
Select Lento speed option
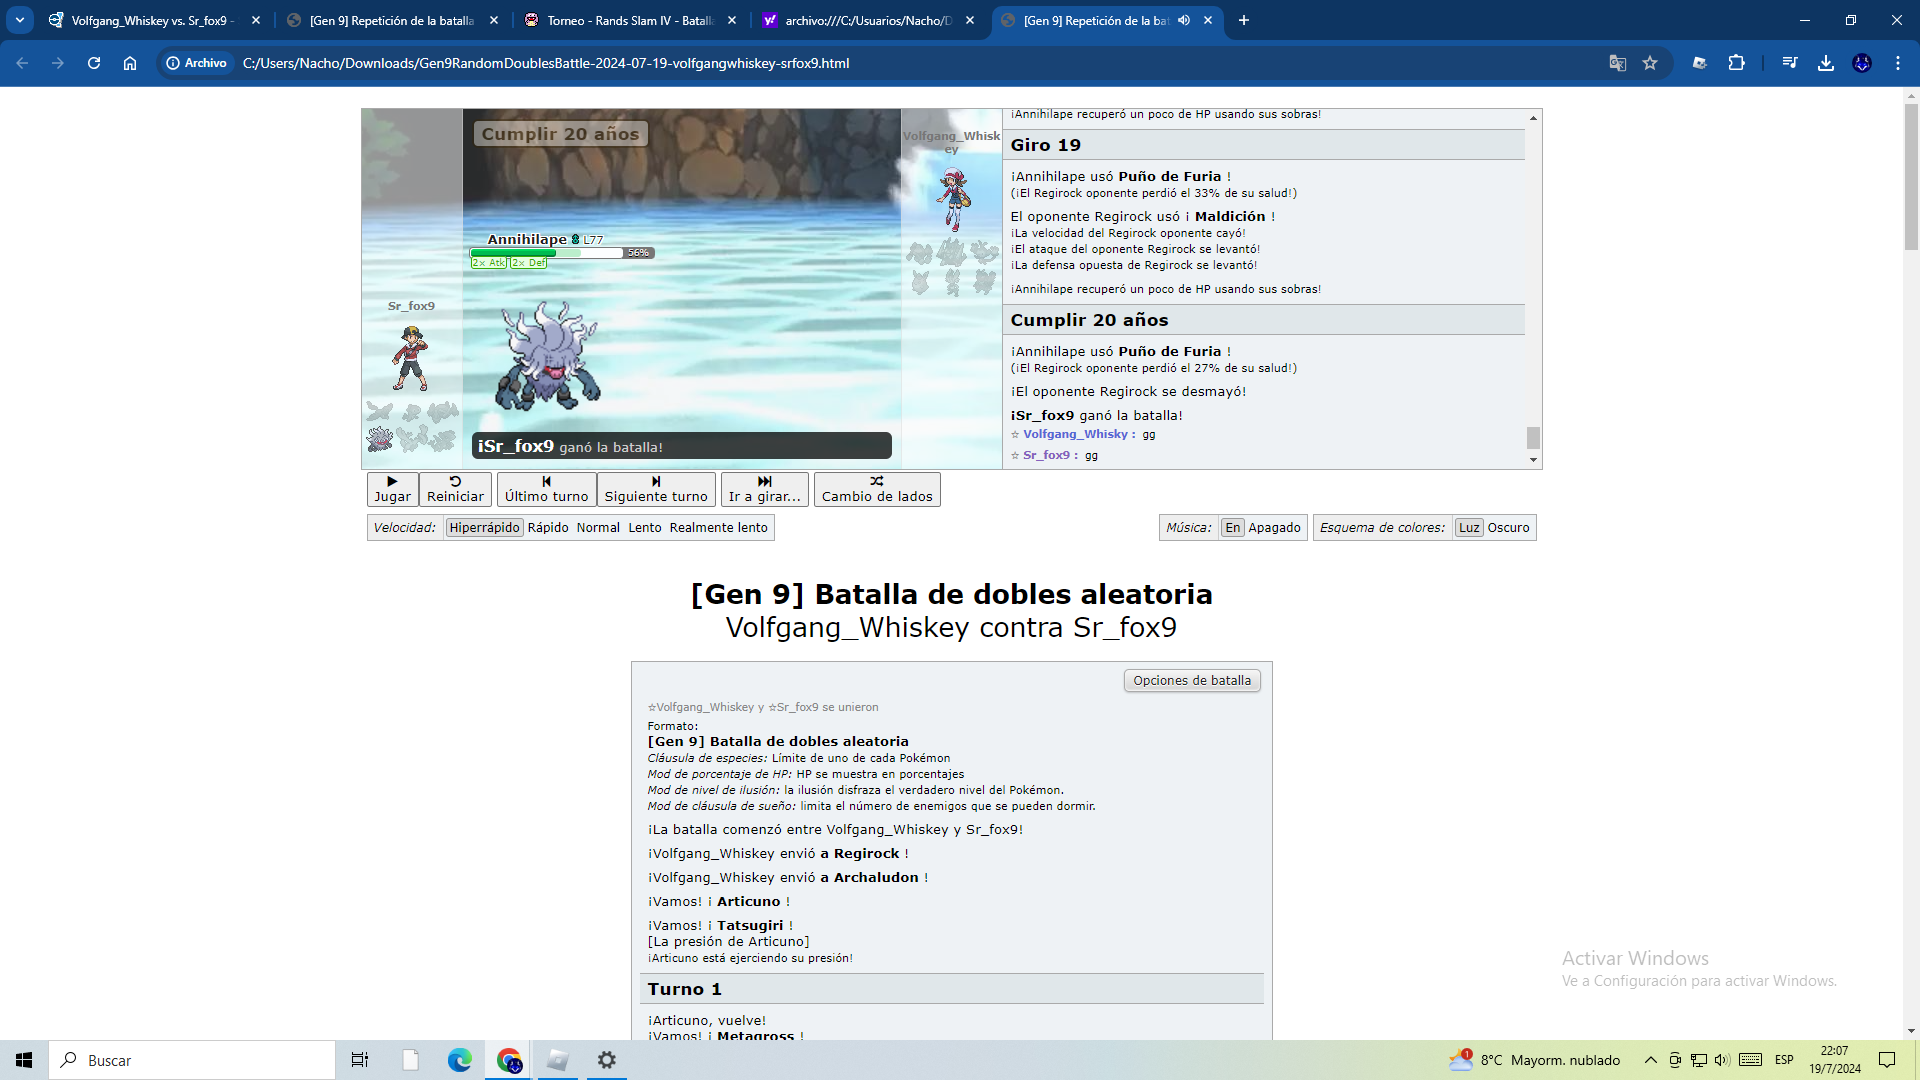[x=645, y=528]
